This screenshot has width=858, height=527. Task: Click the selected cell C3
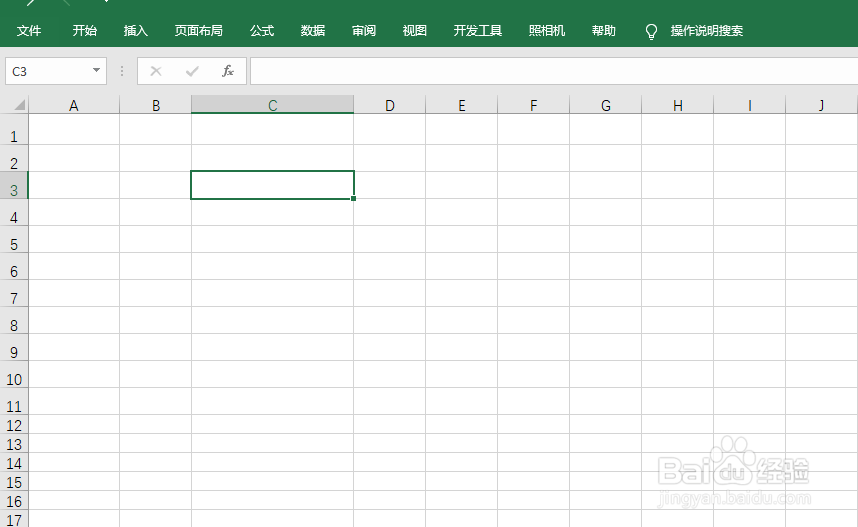273,185
